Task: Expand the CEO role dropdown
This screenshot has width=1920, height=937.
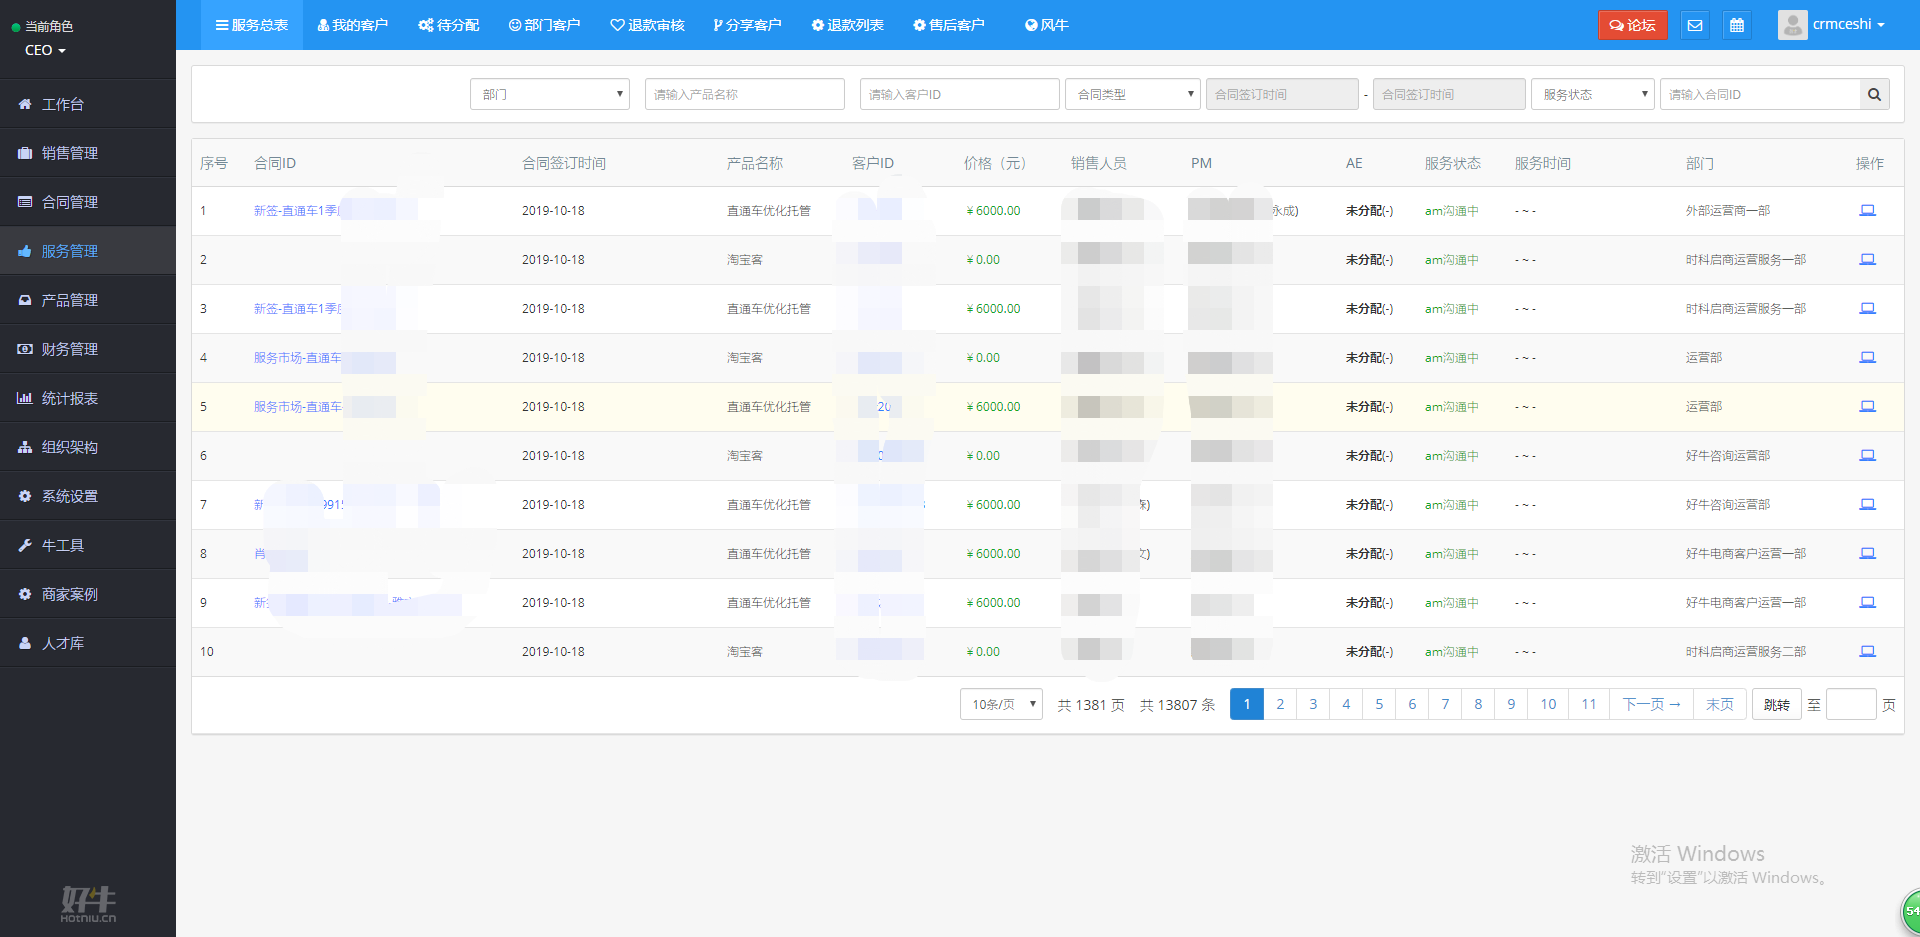Action: (45, 50)
